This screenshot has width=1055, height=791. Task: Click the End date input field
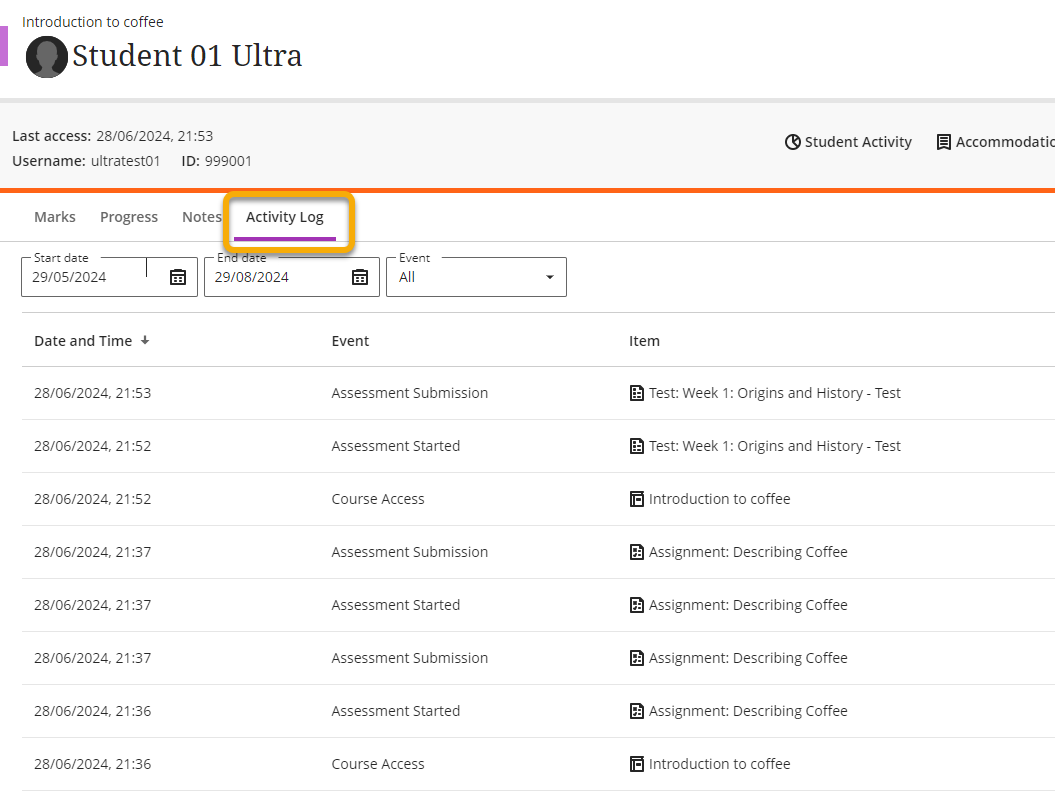pos(292,277)
